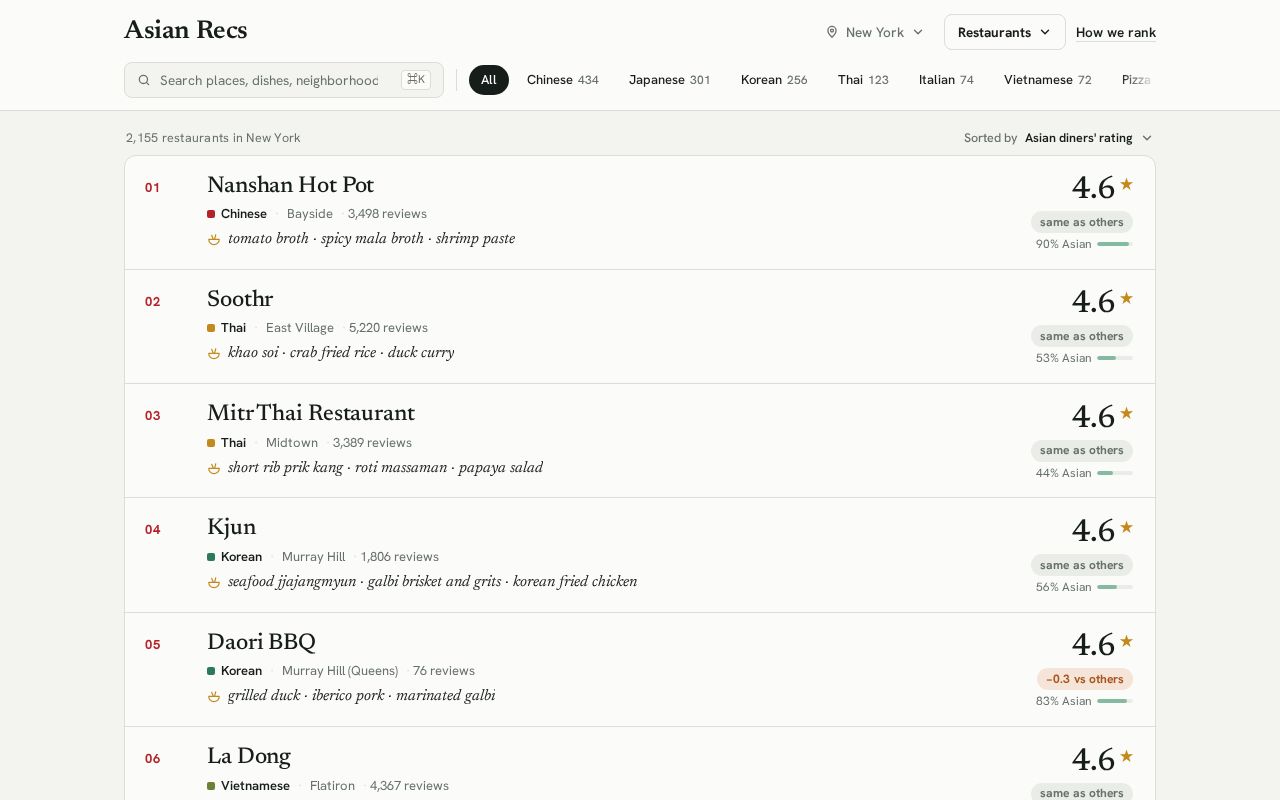Open MitrThai Restaurant page
1280x800 pixels.
(311, 414)
